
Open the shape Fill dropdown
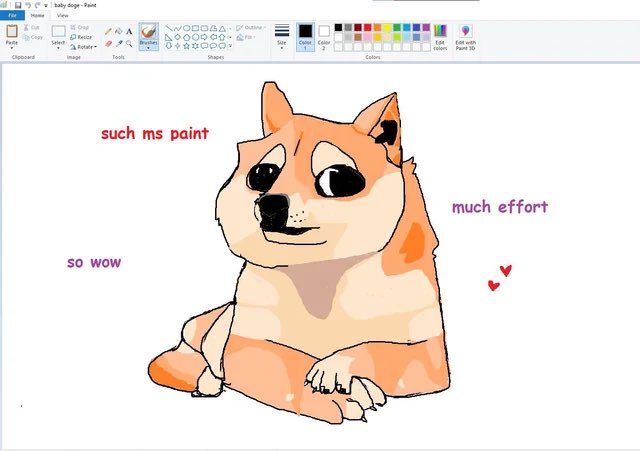point(246,37)
